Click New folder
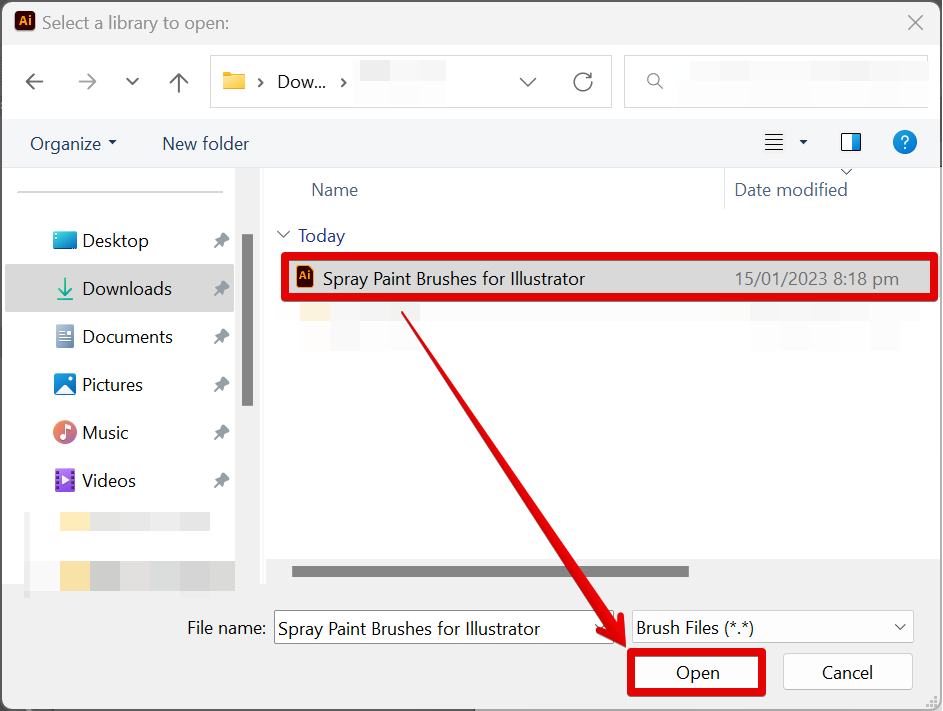Image resolution: width=943 pixels, height=711 pixels. (206, 144)
